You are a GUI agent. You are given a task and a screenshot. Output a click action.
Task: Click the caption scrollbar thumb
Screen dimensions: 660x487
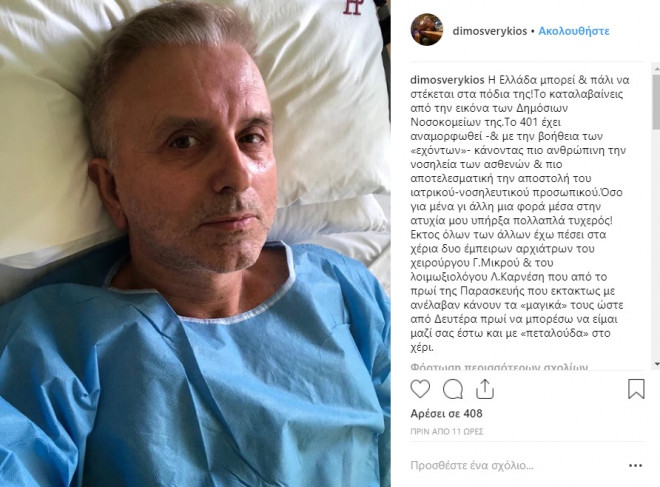point(656,102)
